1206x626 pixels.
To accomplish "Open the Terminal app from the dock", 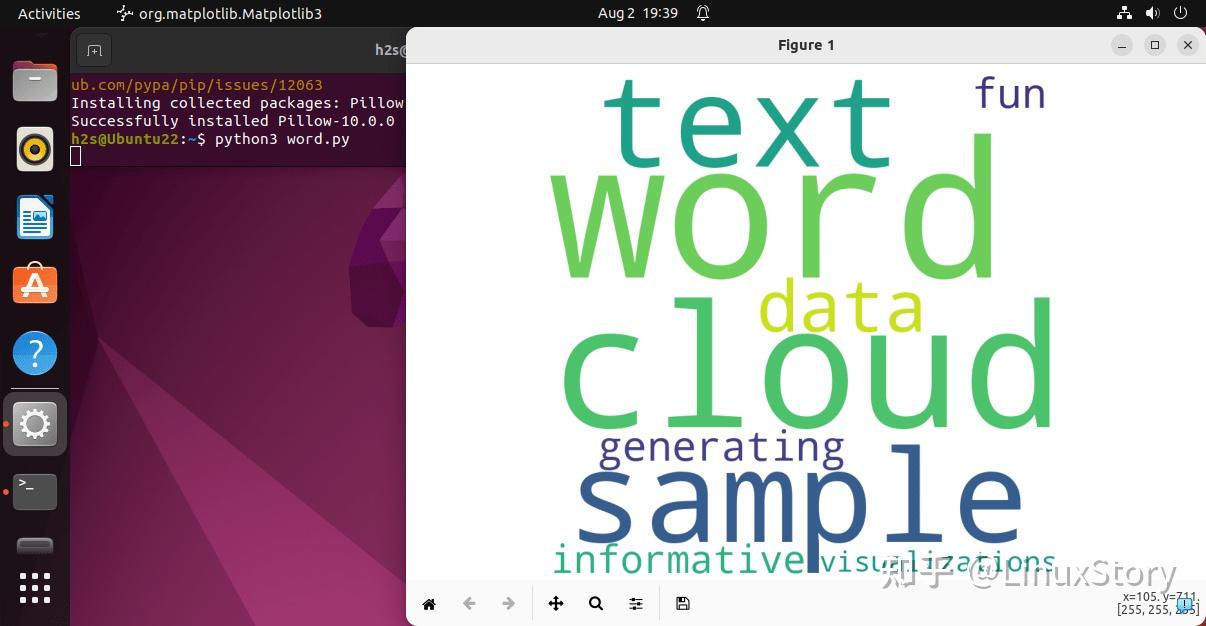I will [35, 491].
